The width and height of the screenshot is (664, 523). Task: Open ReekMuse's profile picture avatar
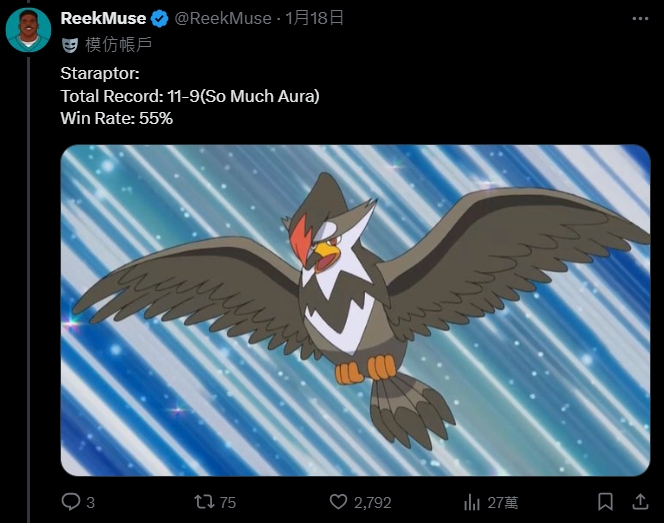[x=28, y=30]
